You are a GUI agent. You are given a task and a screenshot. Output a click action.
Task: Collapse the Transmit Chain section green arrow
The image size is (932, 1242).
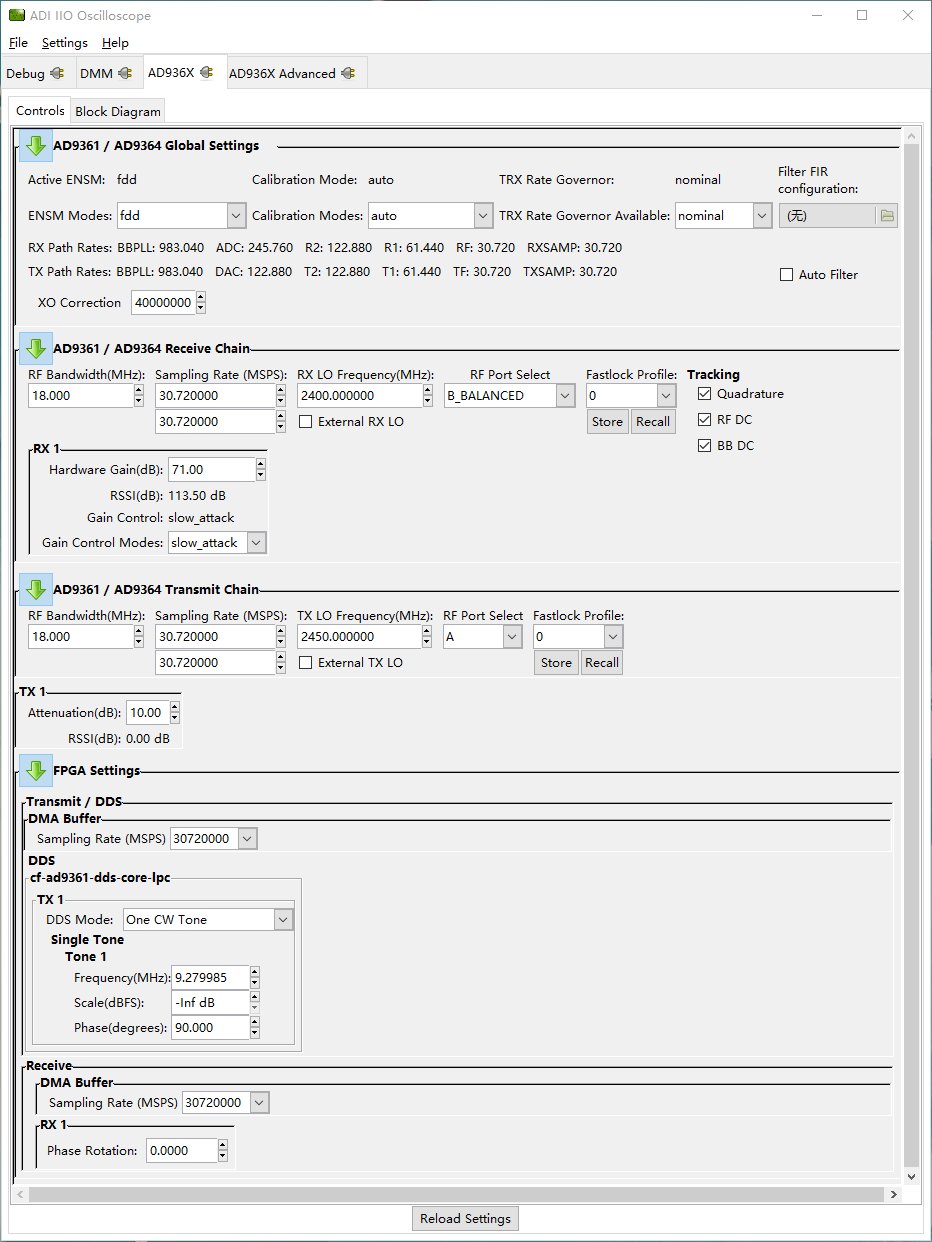tap(36, 590)
